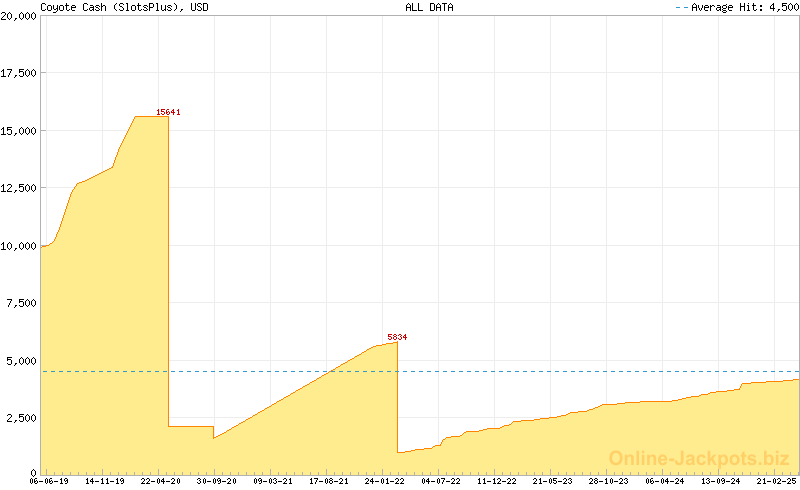
Task: Select the 10,000 y-axis label
Action: coord(20,246)
